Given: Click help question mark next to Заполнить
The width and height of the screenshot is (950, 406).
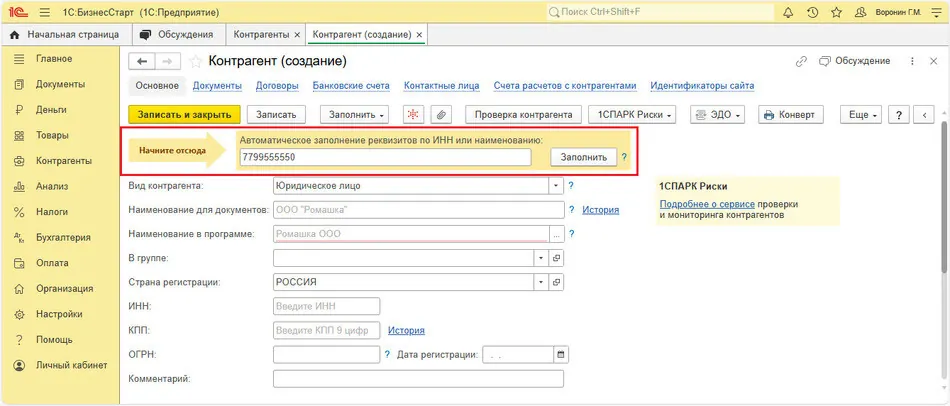Looking at the screenshot, I should (624, 157).
